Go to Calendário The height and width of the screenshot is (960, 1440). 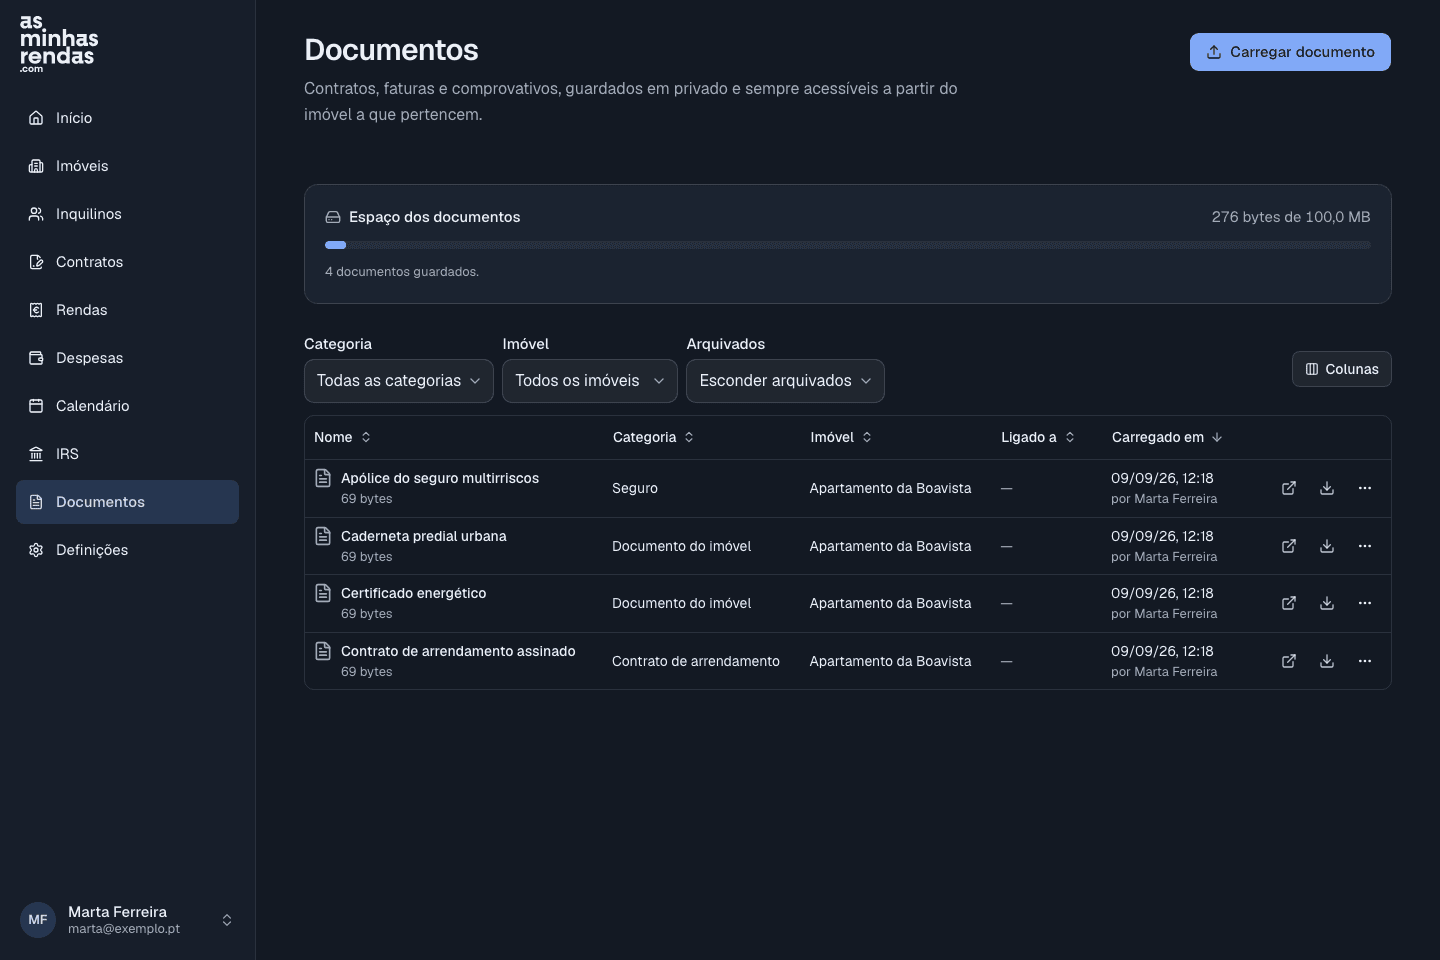[127, 406]
